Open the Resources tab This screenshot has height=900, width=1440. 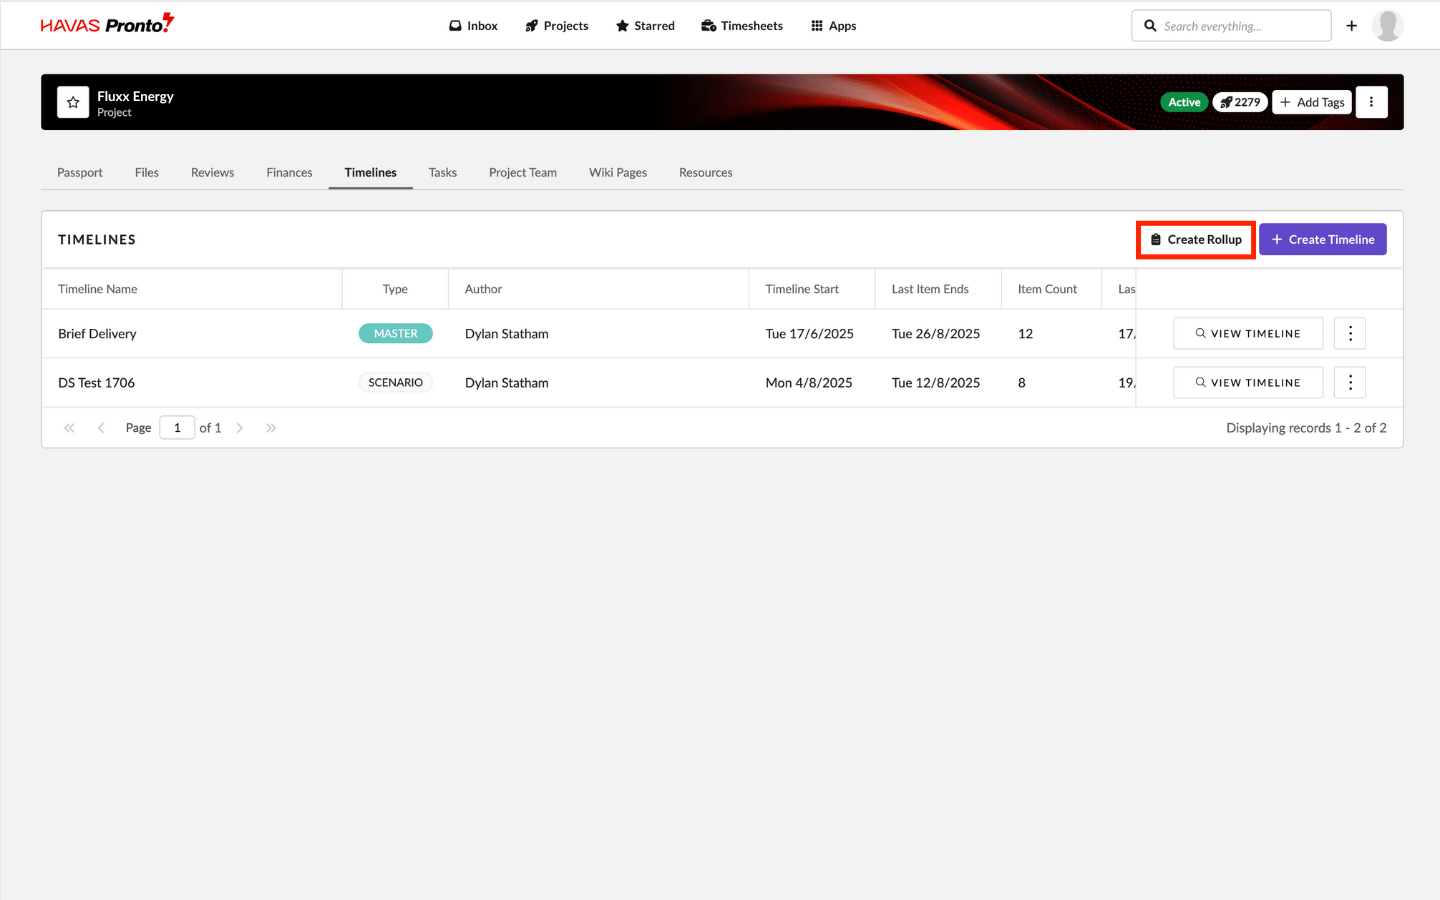pyautogui.click(x=706, y=172)
